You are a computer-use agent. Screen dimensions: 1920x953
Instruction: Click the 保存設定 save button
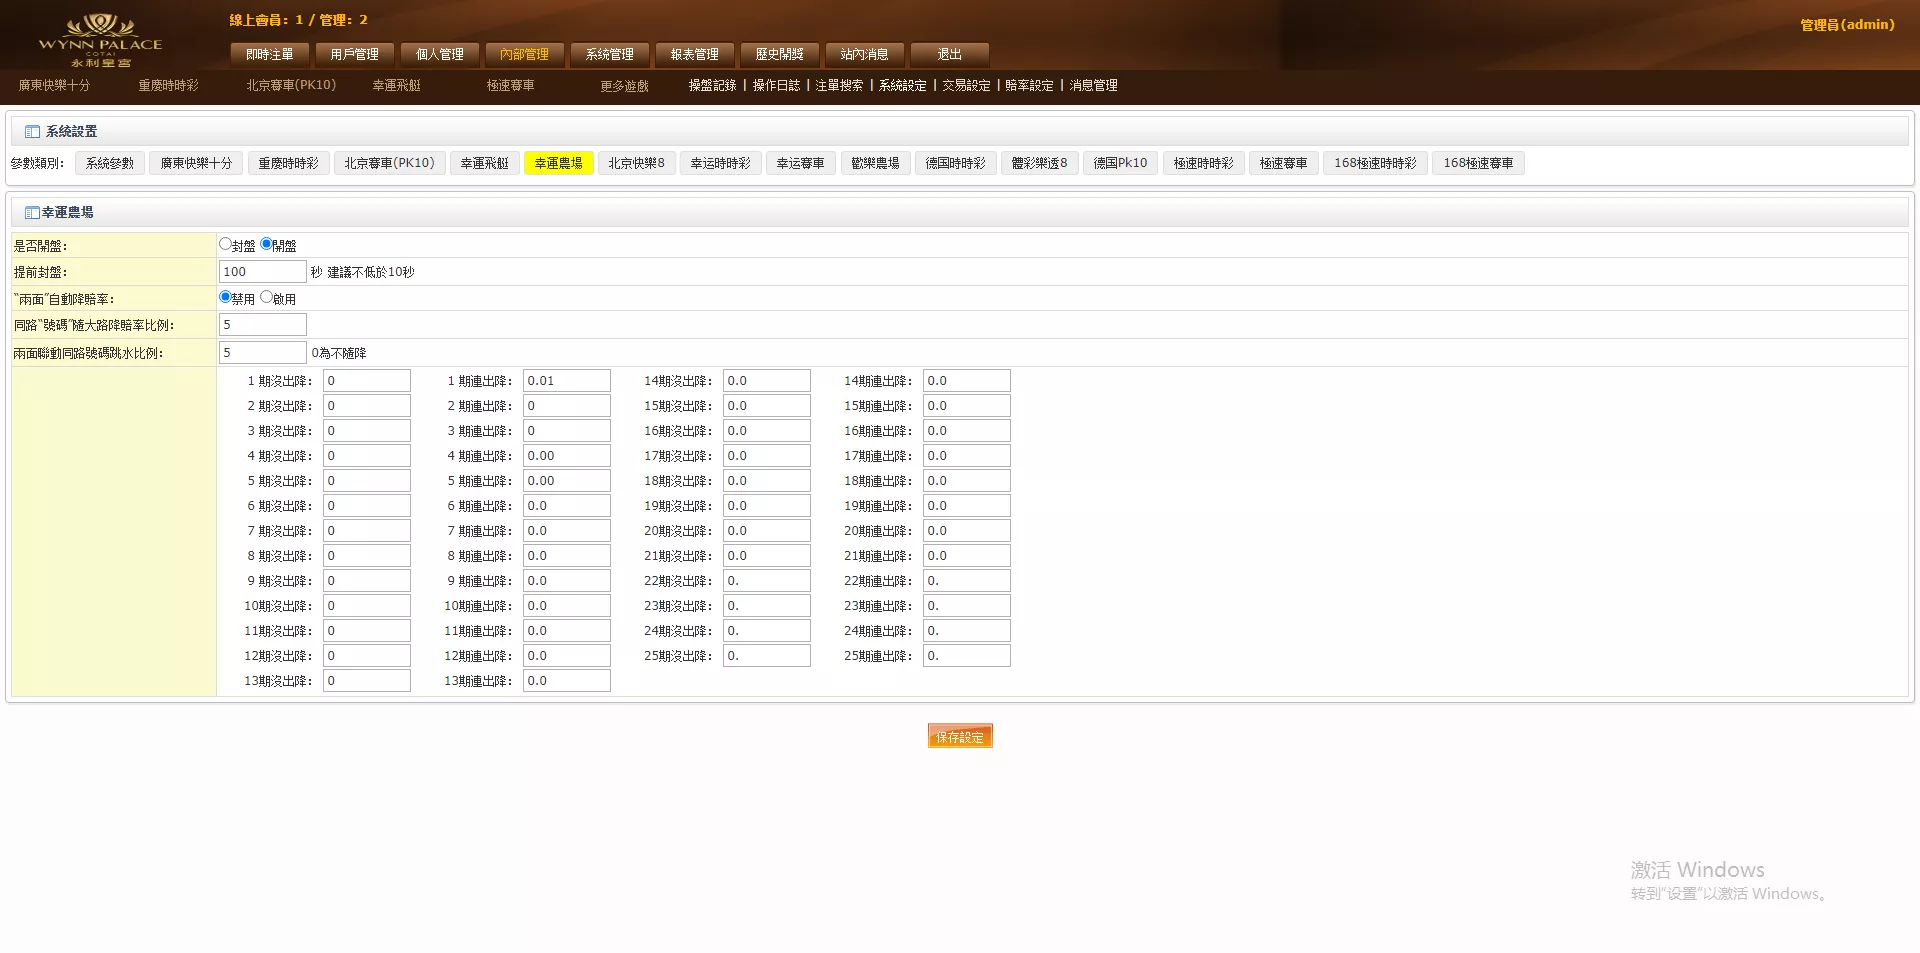pyautogui.click(x=959, y=735)
